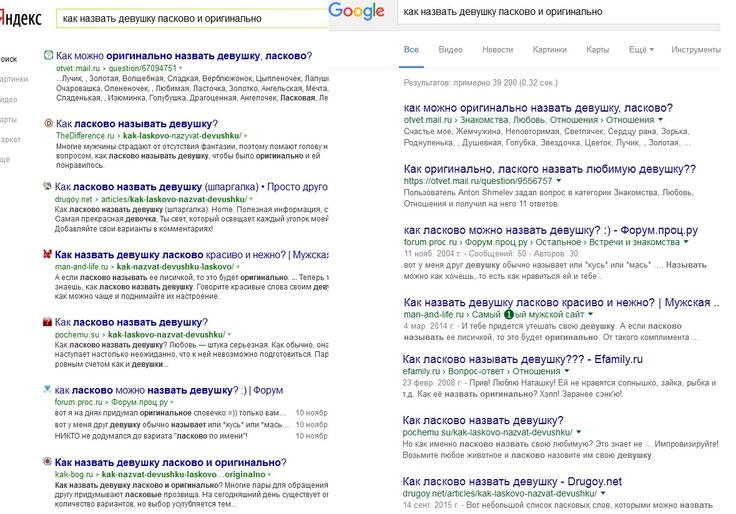Click the otvet.mail.ru favicon in Yandex results
This screenshot has width=736, height=514.
click(x=49, y=55)
